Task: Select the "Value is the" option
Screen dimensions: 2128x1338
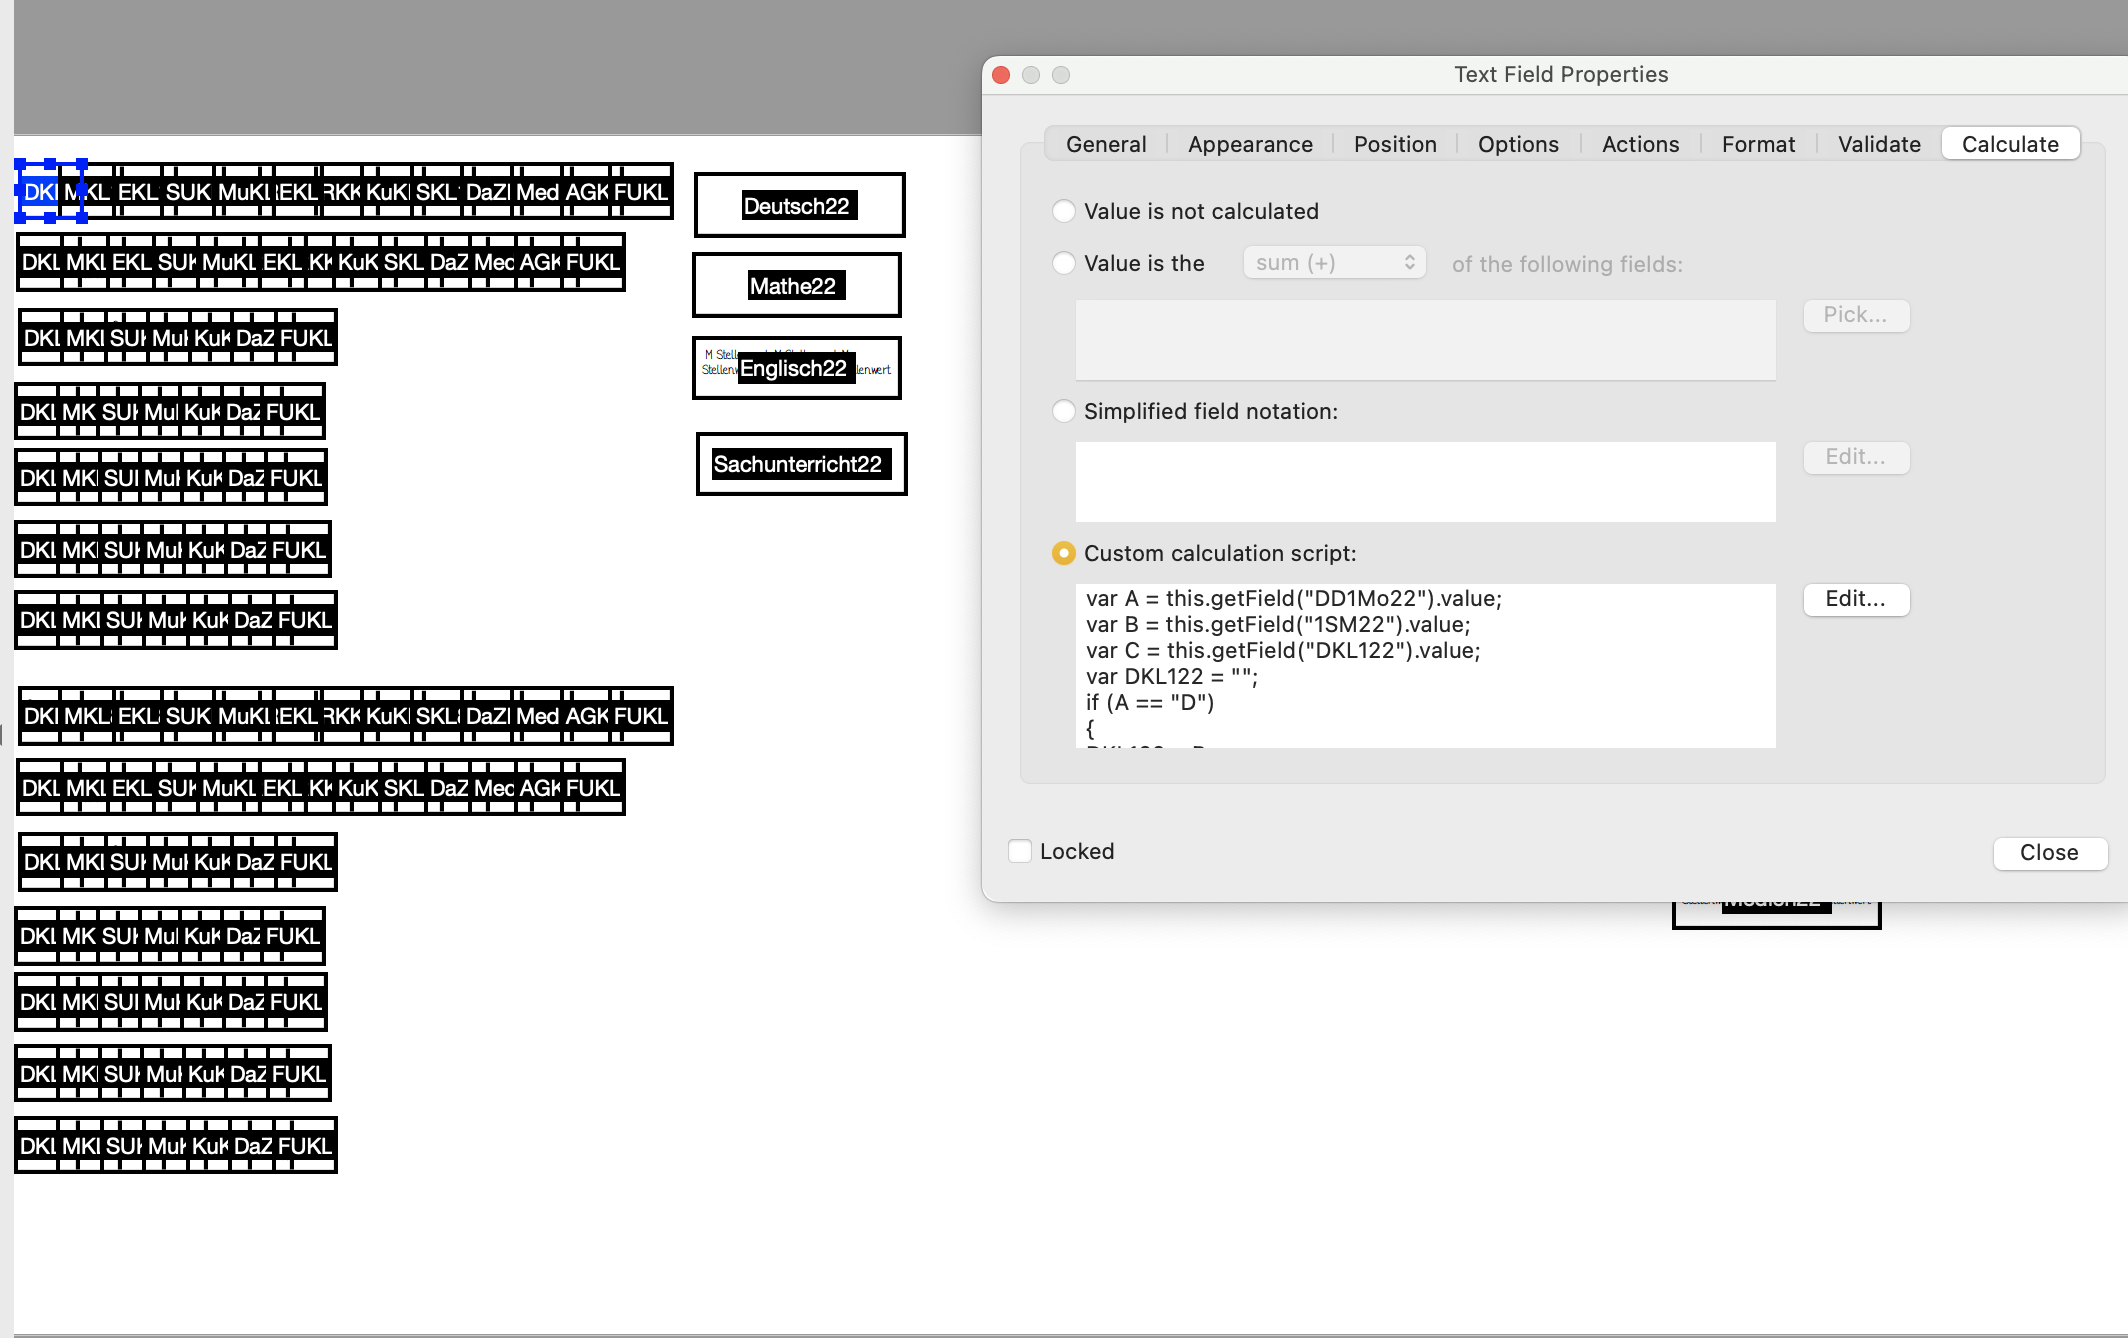Action: point(1064,263)
